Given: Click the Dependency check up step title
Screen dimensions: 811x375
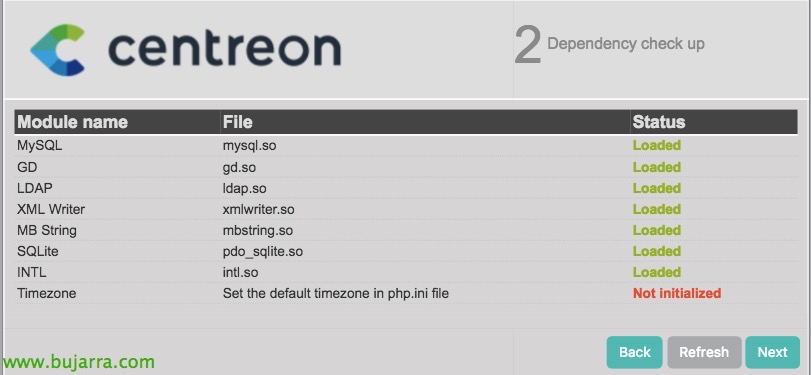Looking at the screenshot, I should (x=626, y=44).
